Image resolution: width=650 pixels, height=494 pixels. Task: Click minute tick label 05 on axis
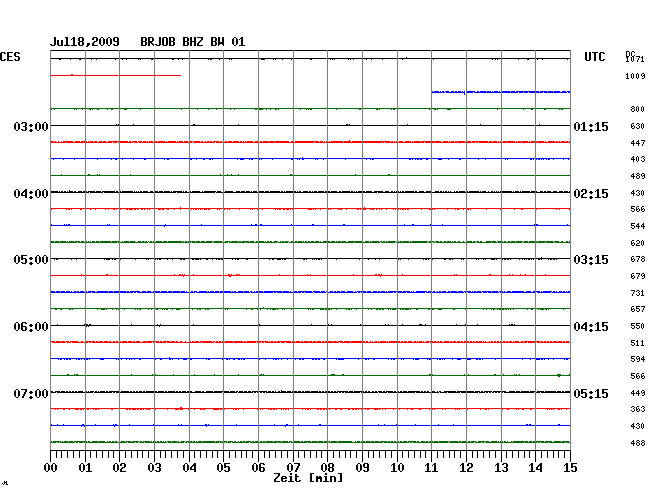tap(223, 467)
